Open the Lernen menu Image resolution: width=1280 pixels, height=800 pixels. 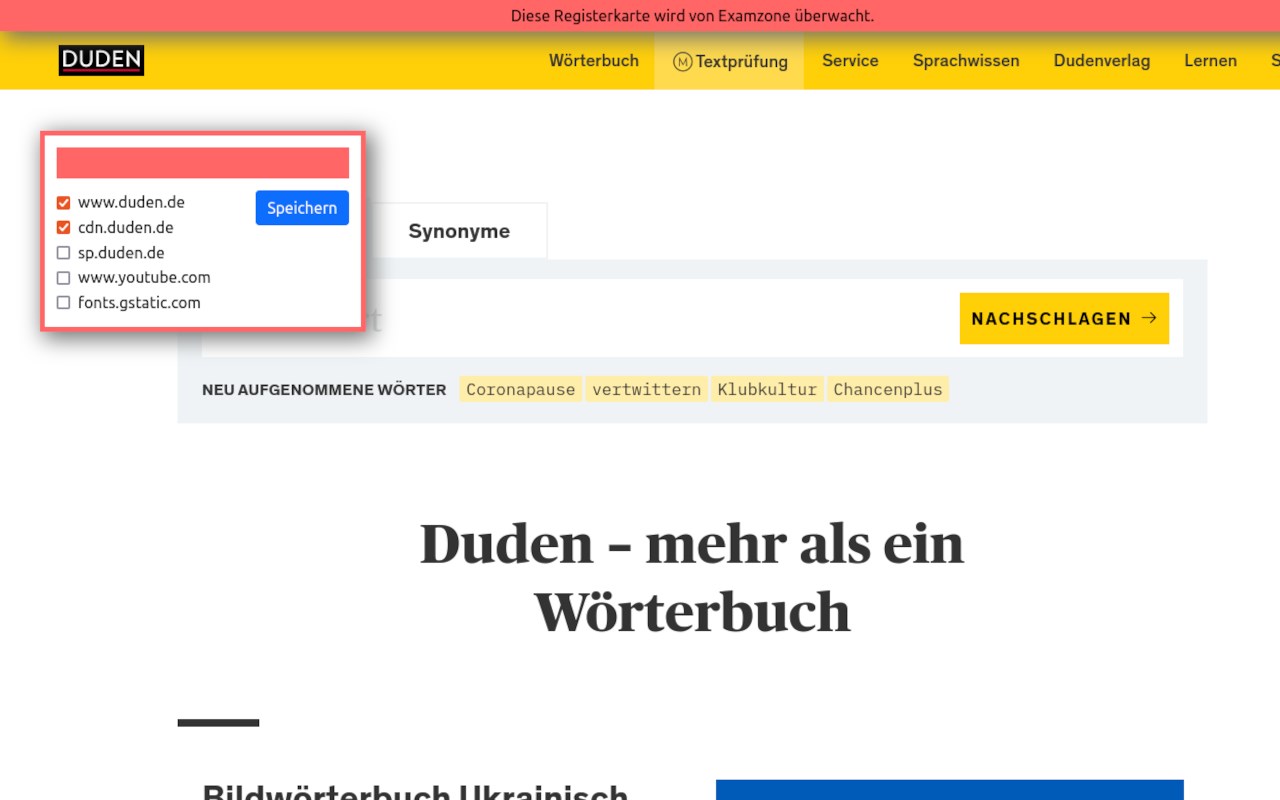1210,61
